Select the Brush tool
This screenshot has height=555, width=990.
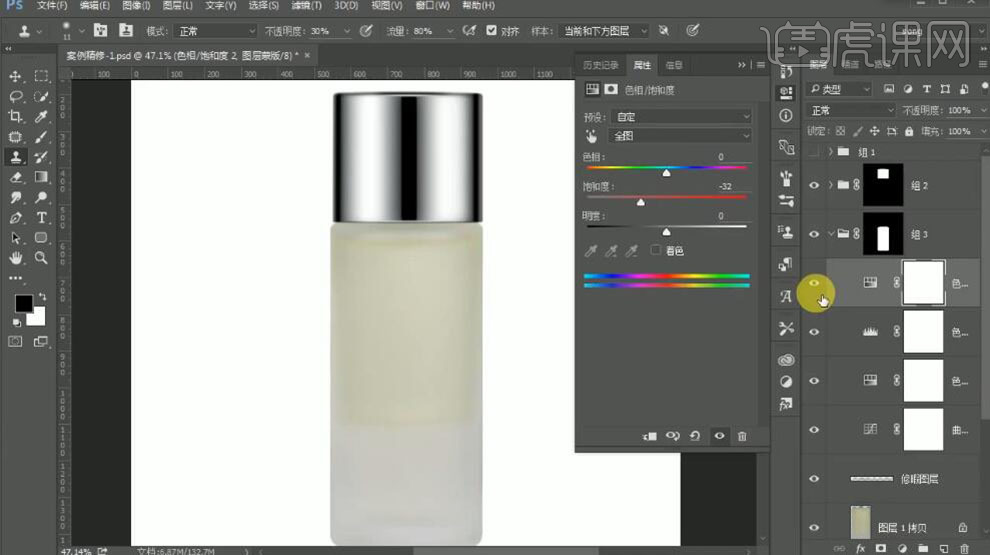tap(41, 137)
